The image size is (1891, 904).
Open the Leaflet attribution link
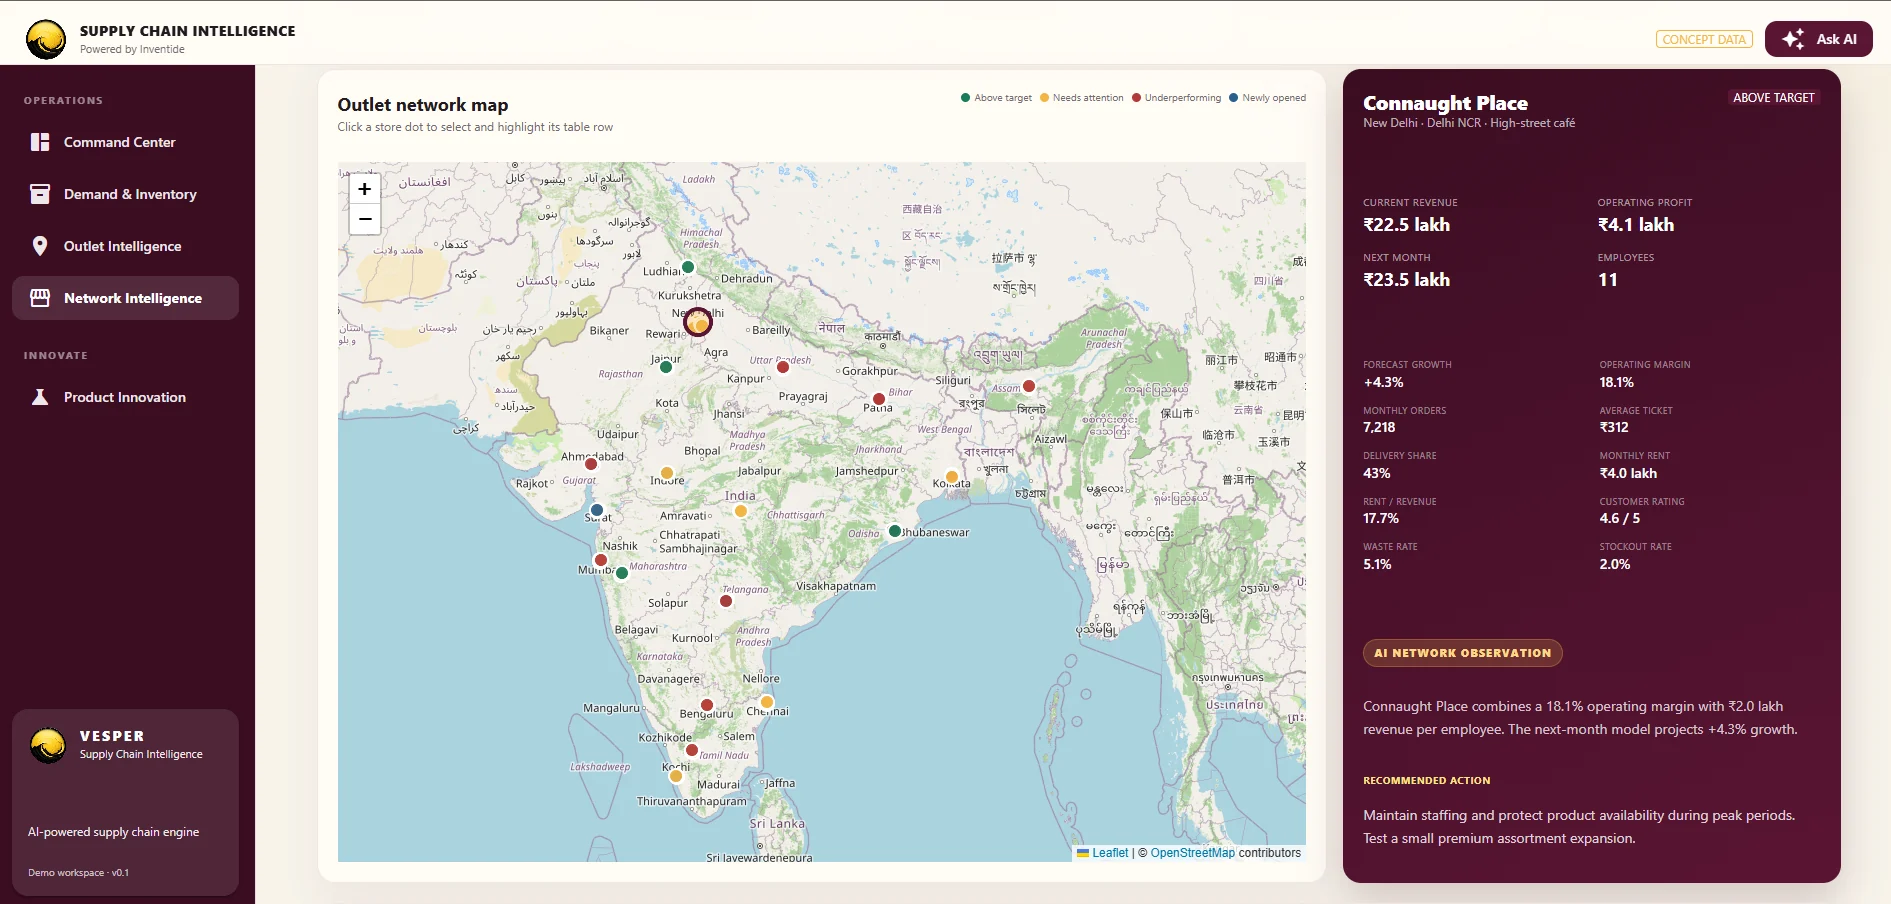point(1102,853)
